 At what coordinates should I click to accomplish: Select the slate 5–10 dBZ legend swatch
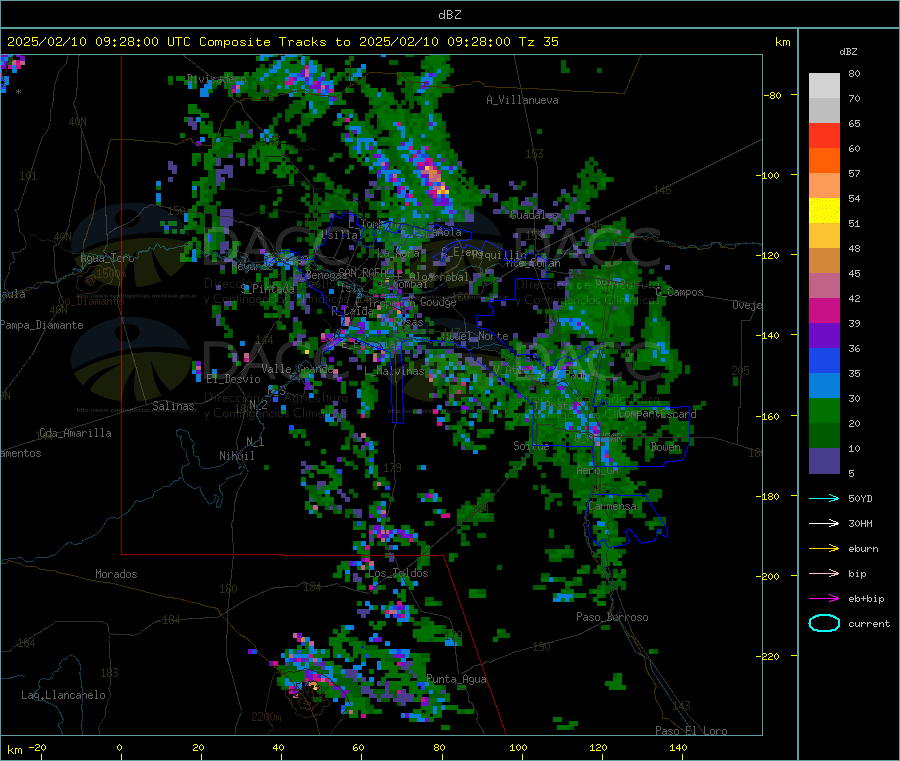tap(824, 461)
